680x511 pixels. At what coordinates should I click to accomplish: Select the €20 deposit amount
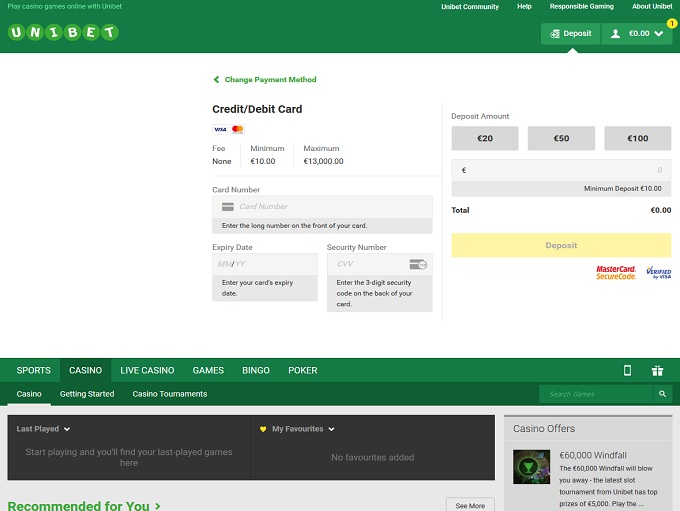[x=485, y=138]
